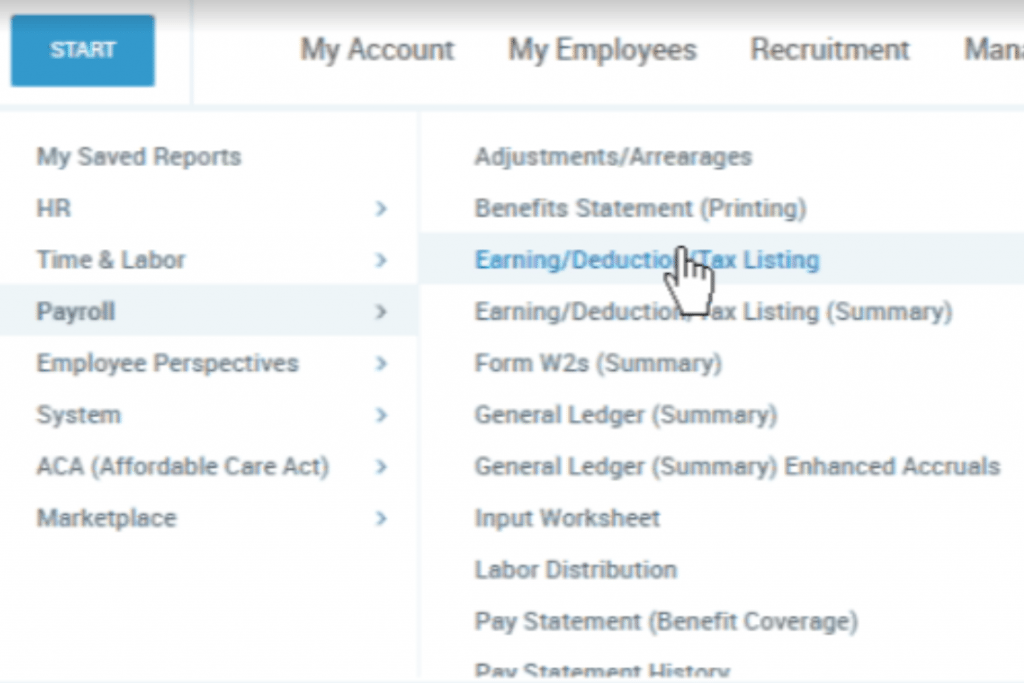Select the Adjustments/Arrearages report

[613, 156]
